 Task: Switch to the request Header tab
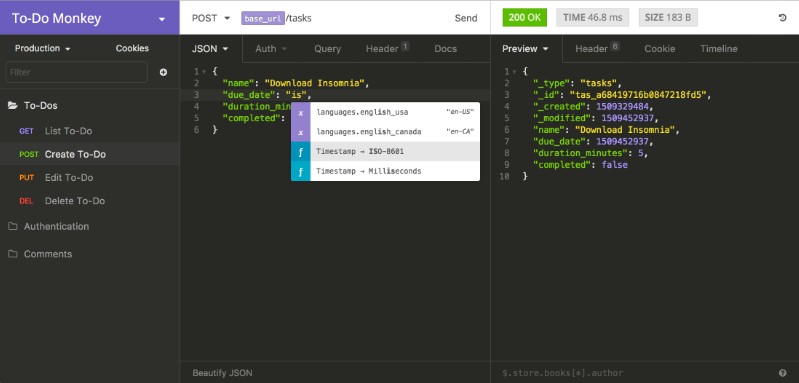coord(387,49)
